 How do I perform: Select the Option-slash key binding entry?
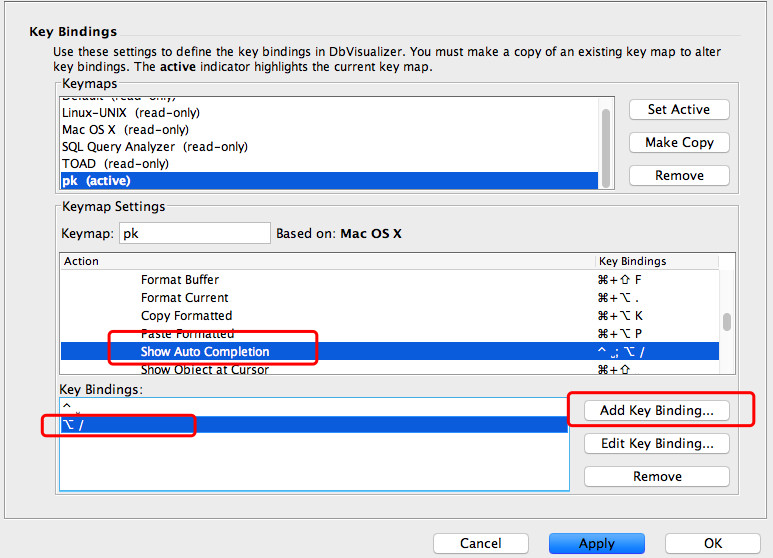[x=120, y=425]
